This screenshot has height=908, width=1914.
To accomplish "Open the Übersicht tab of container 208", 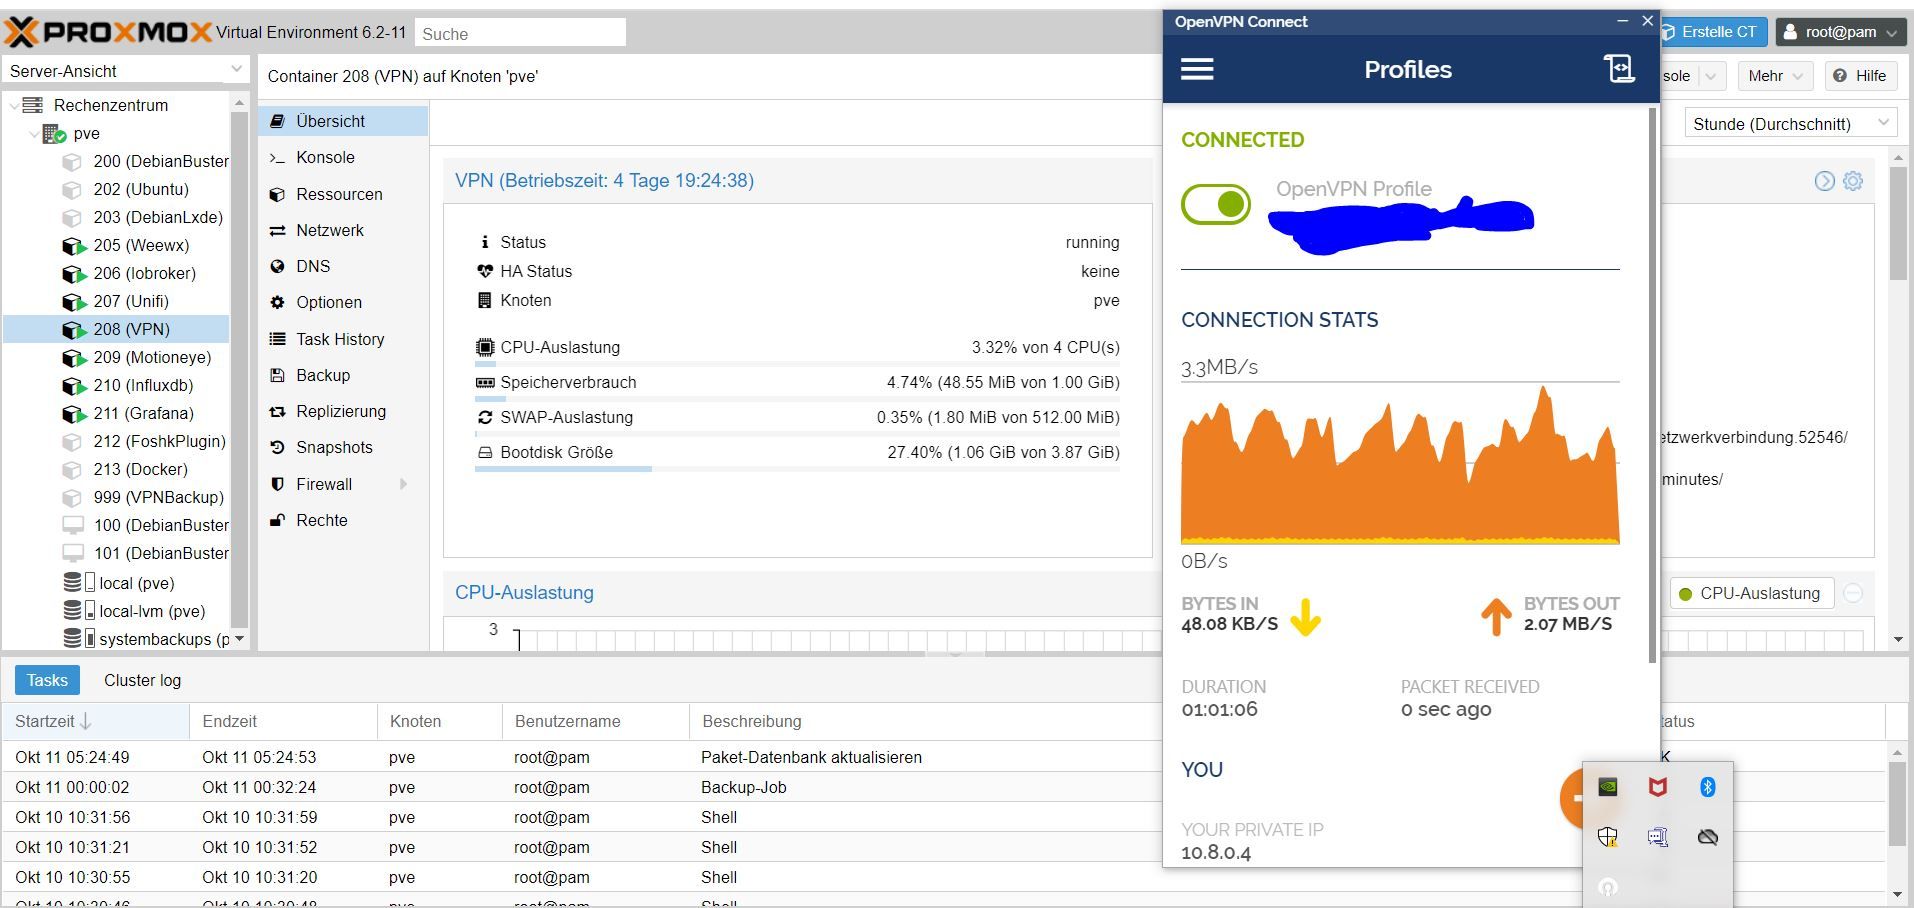I will [343, 121].
